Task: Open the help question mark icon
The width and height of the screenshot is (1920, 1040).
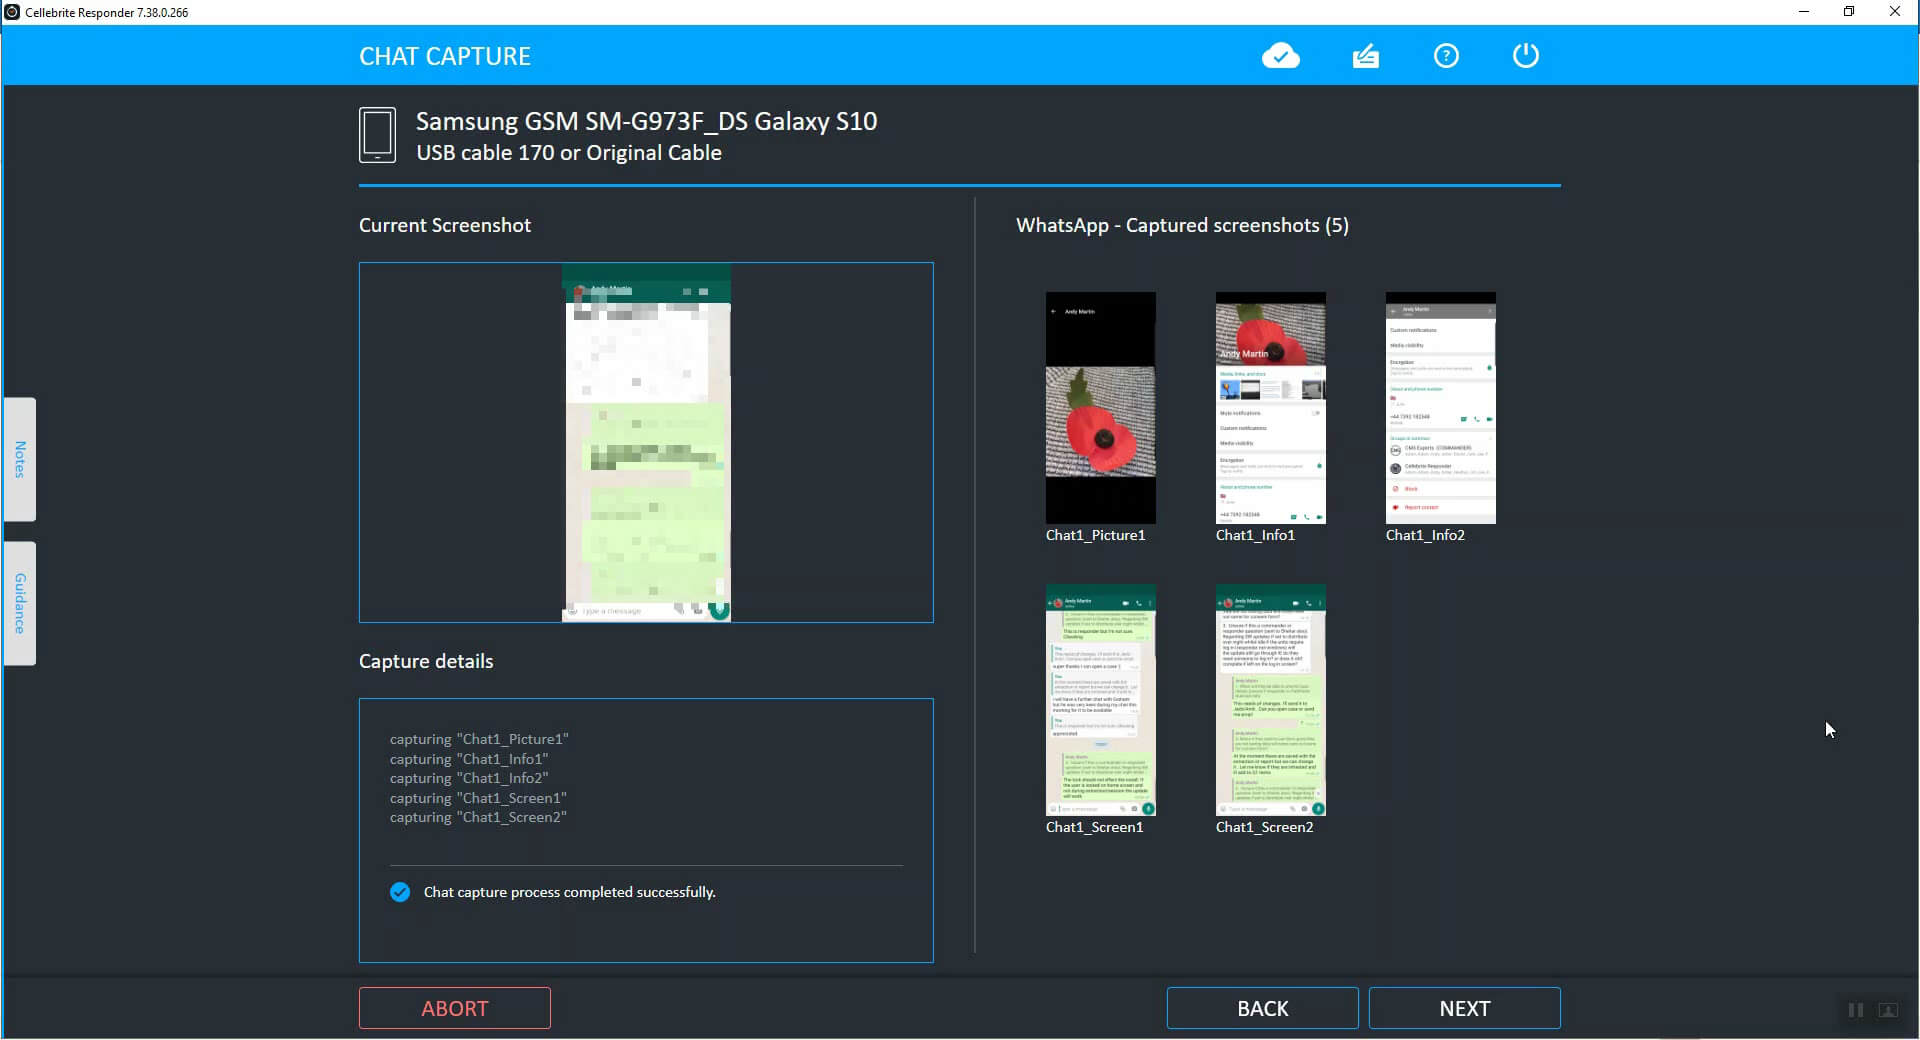Action: click(1446, 56)
